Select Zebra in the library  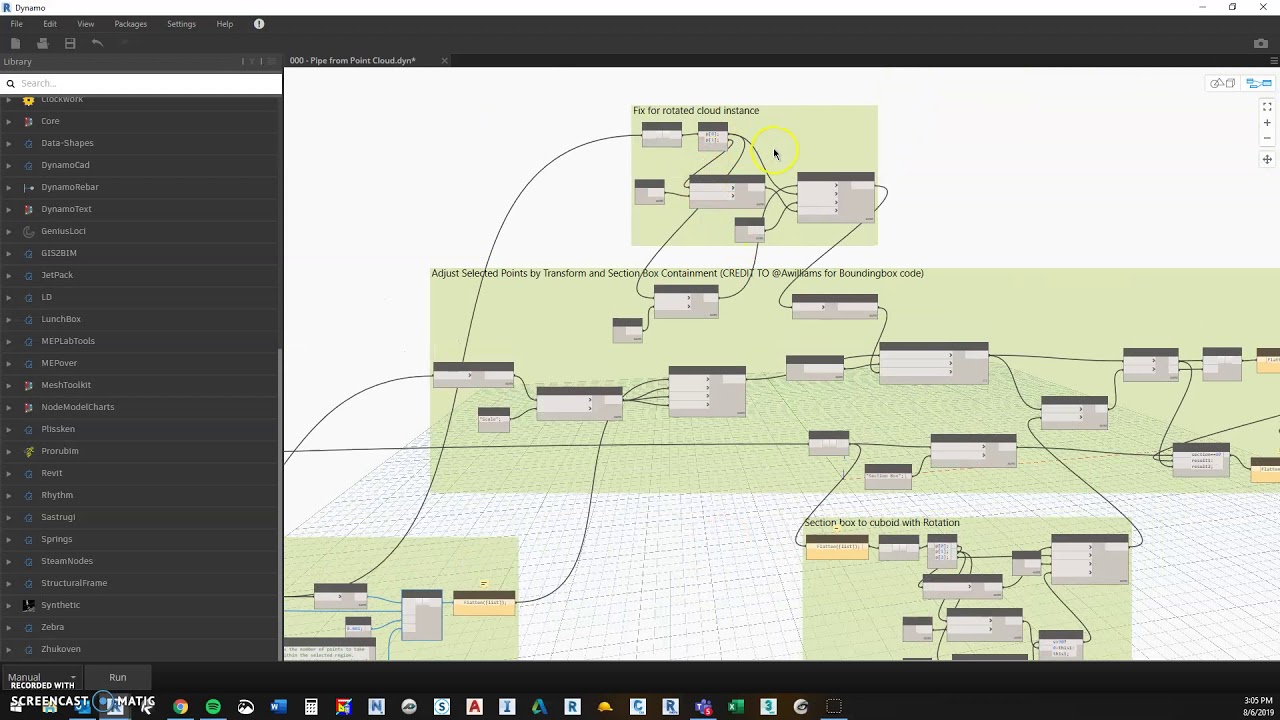point(52,627)
